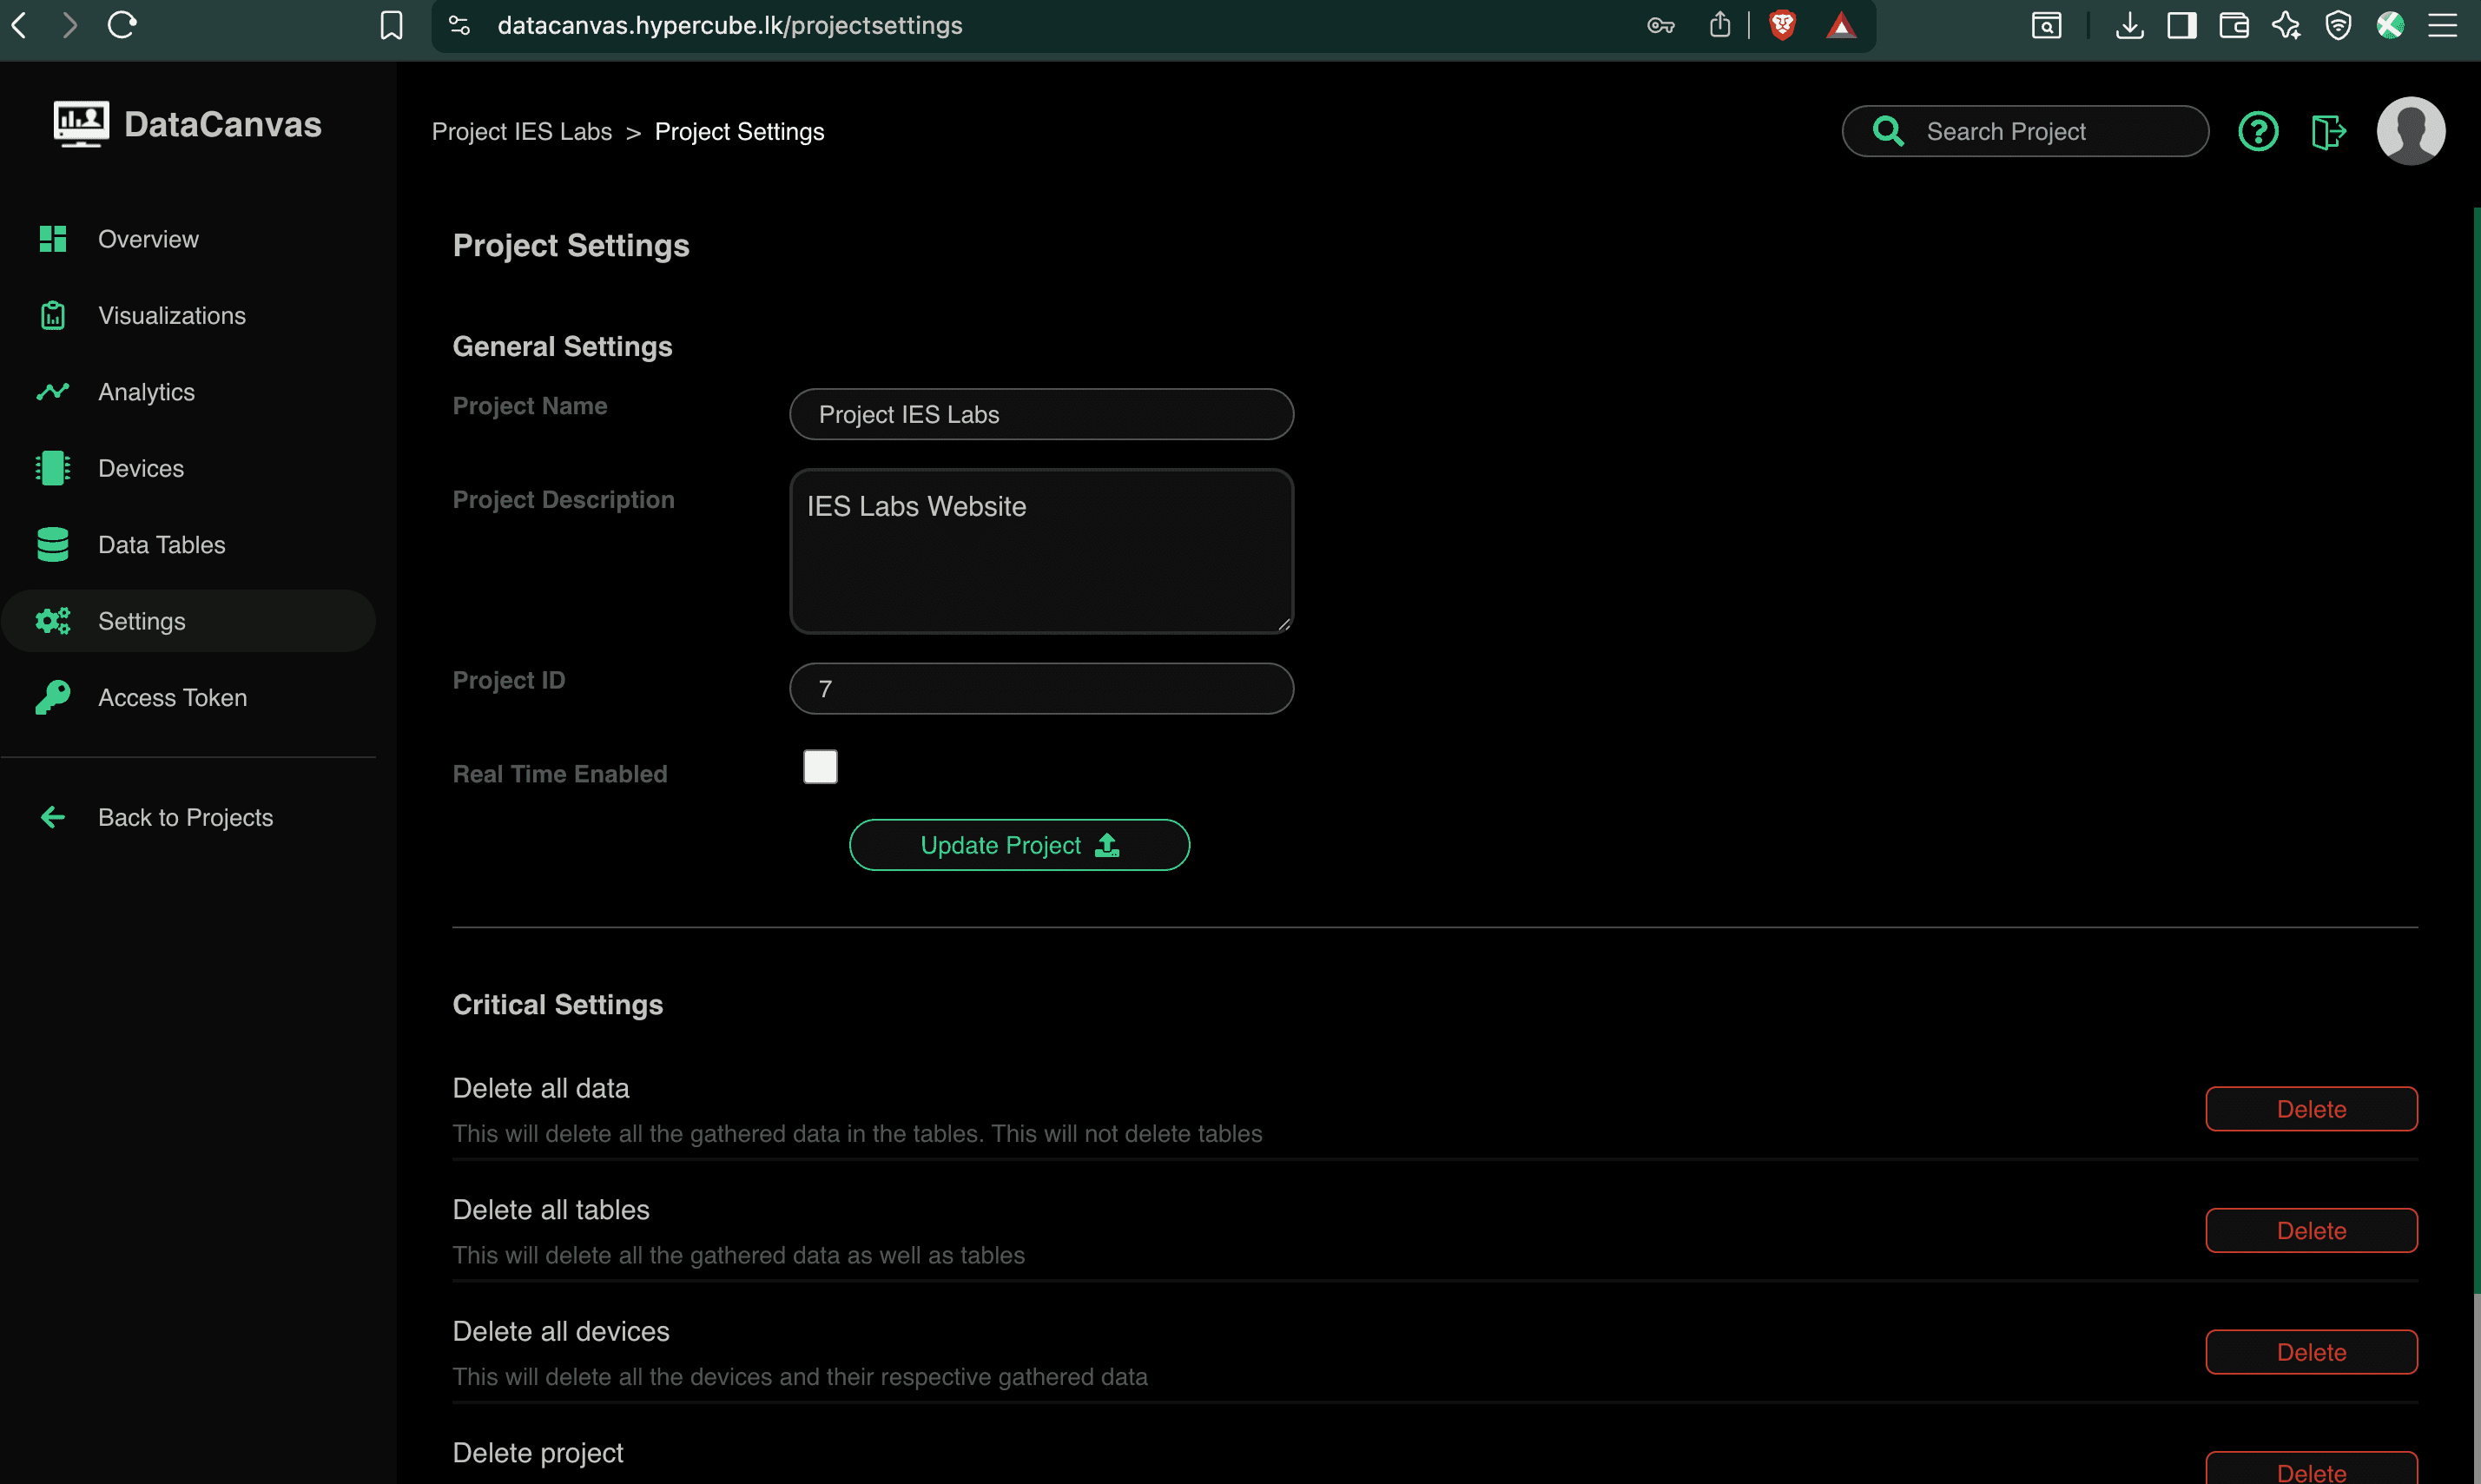Open the profile avatar menu
Viewport: 2481px width, 1484px height.
coord(2410,130)
